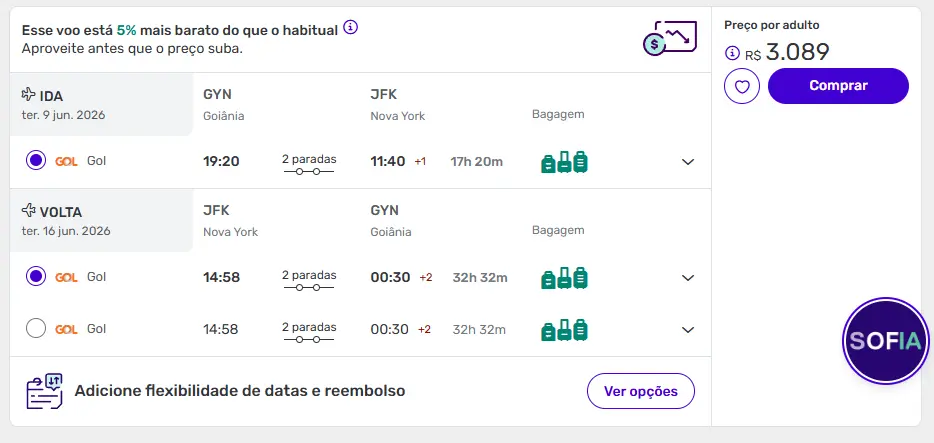This screenshot has width=934, height=443.
Task: Expand first return flight details chevron
Action: point(688,278)
